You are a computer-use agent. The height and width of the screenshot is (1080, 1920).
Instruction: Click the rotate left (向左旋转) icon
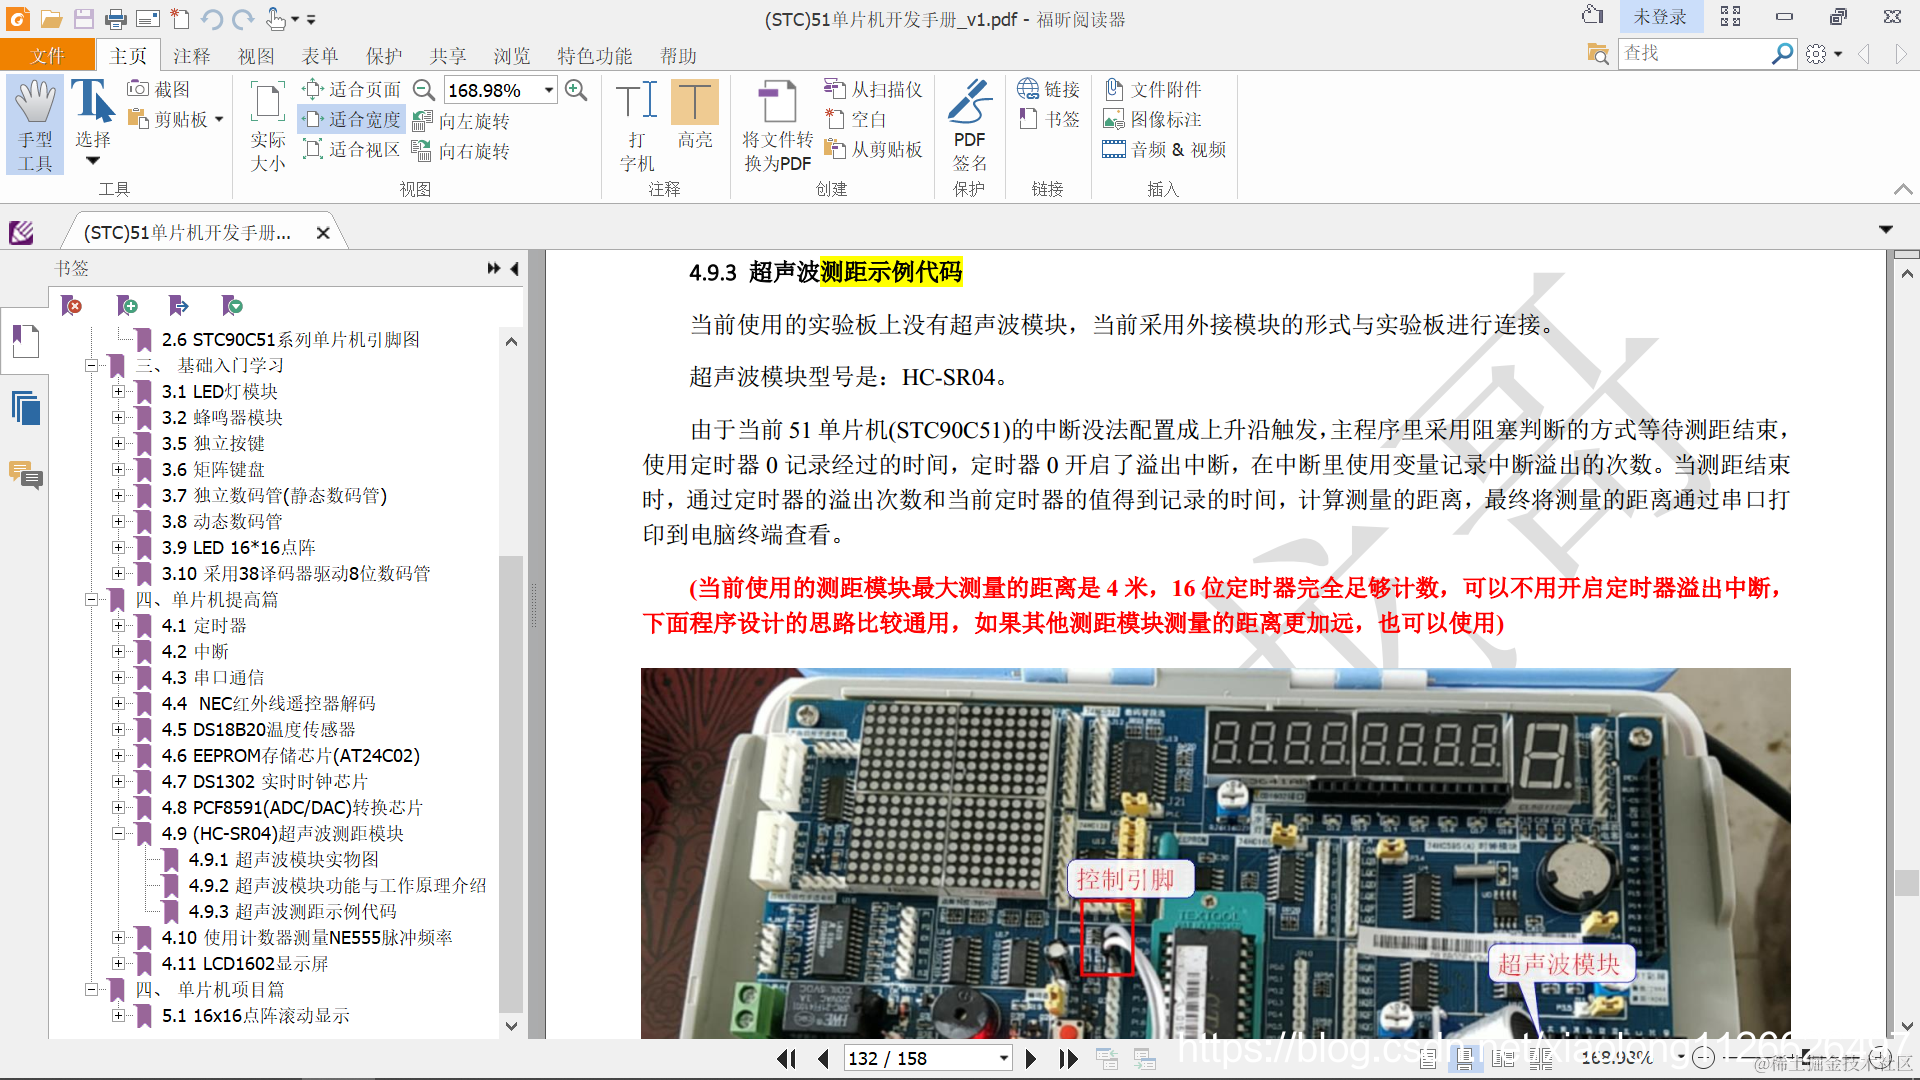pos(463,121)
